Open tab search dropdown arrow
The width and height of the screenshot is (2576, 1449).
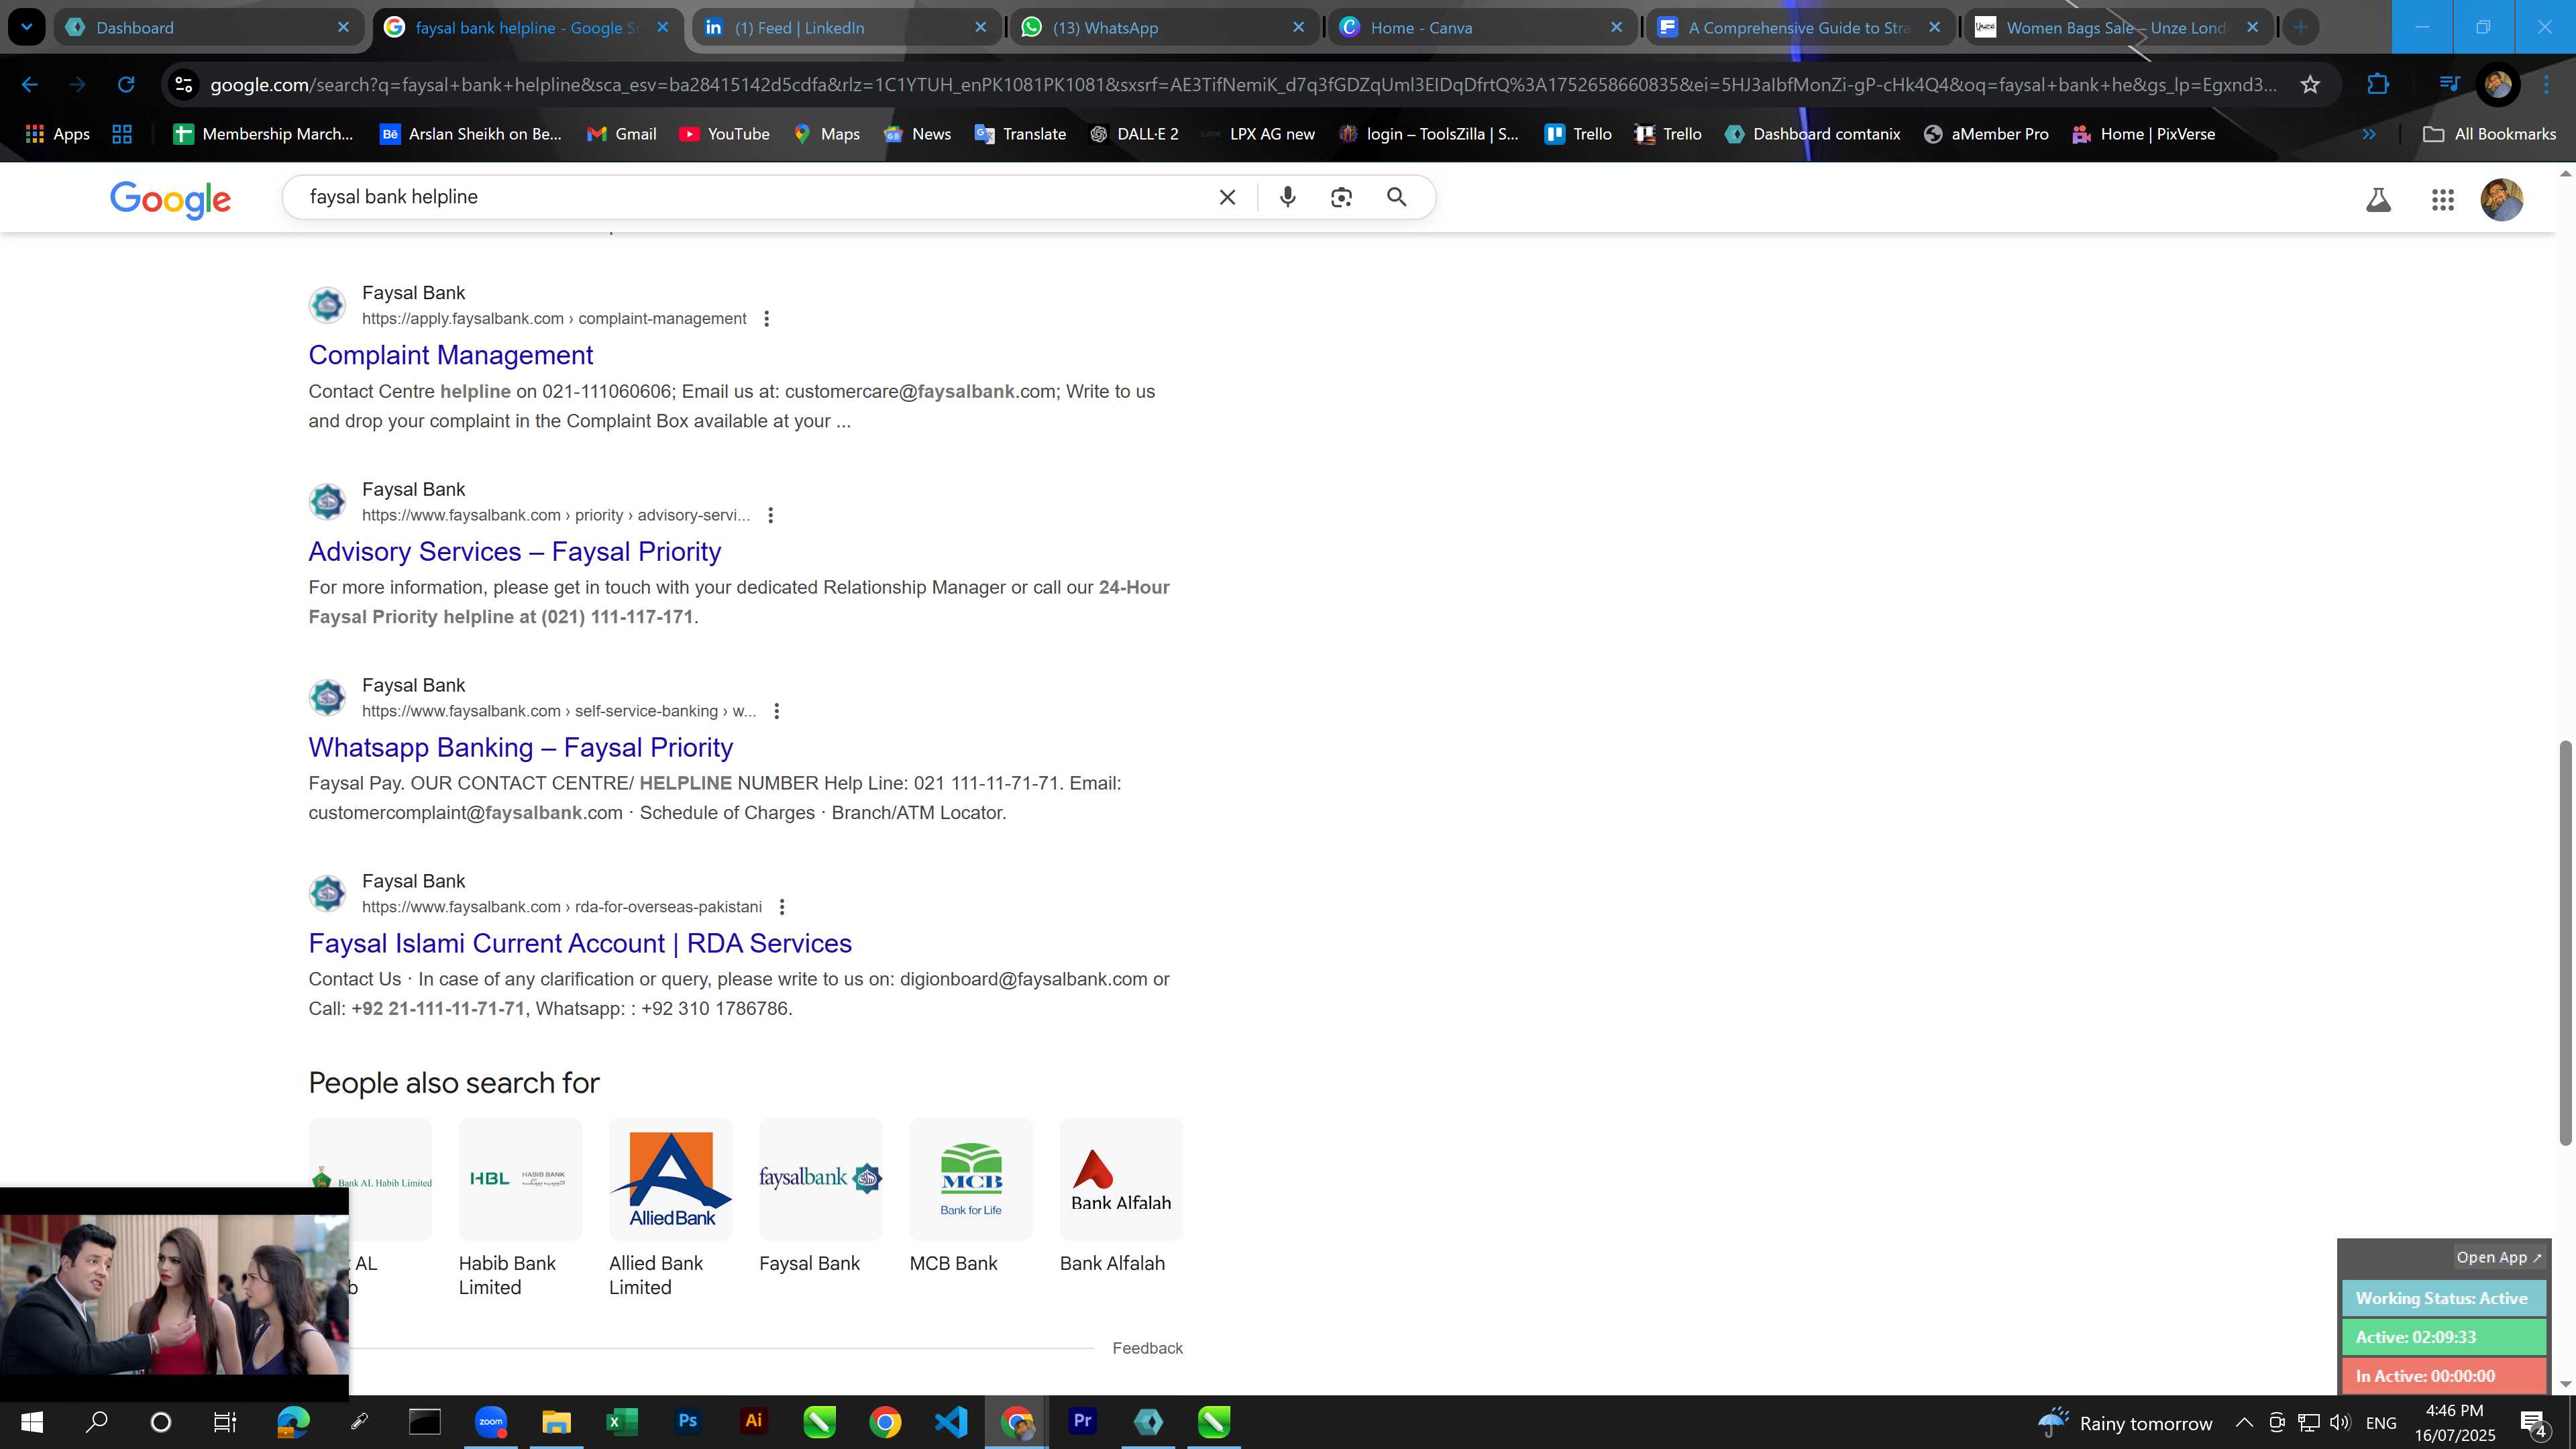[26, 27]
